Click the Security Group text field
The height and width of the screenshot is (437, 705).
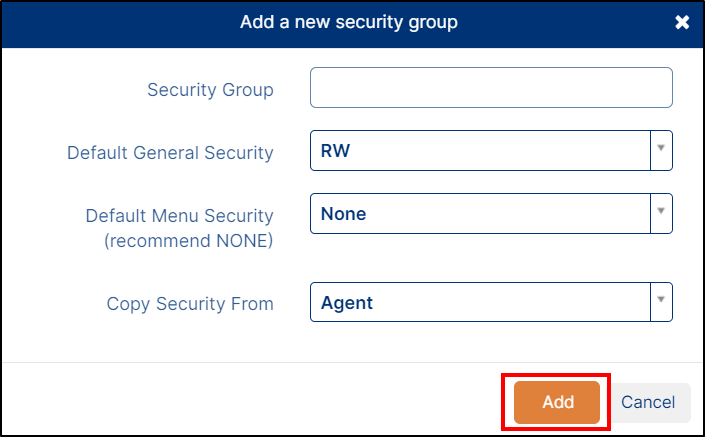(491, 88)
